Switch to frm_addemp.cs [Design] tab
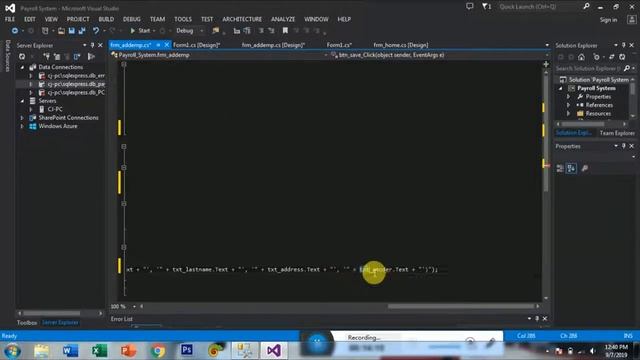The height and width of the screenshot is (360, 640). pyautogui.click(x=273, y=45)
